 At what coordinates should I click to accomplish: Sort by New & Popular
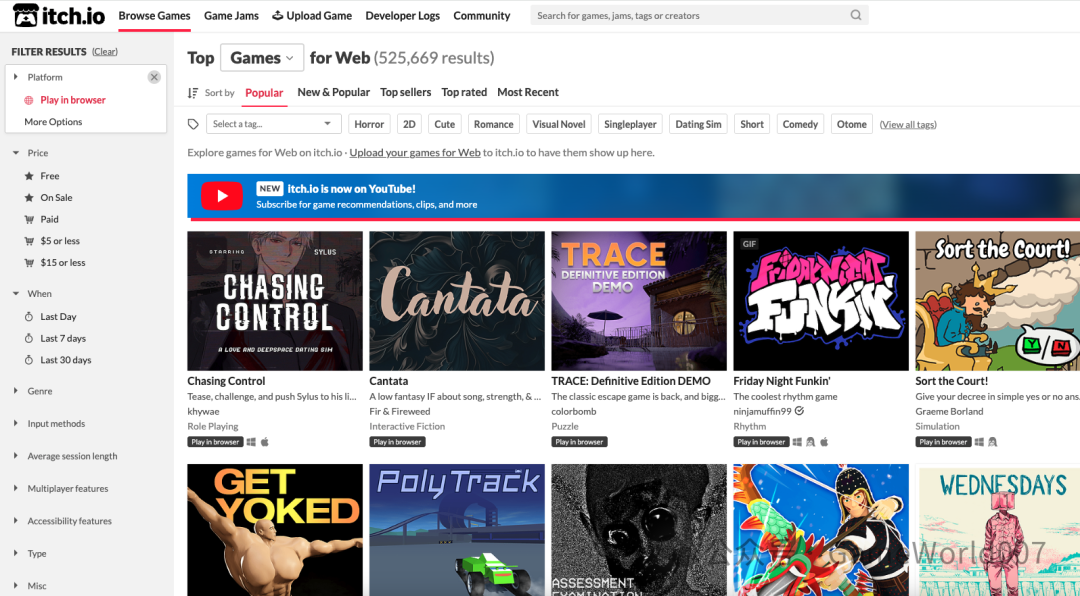pos(333,92)
